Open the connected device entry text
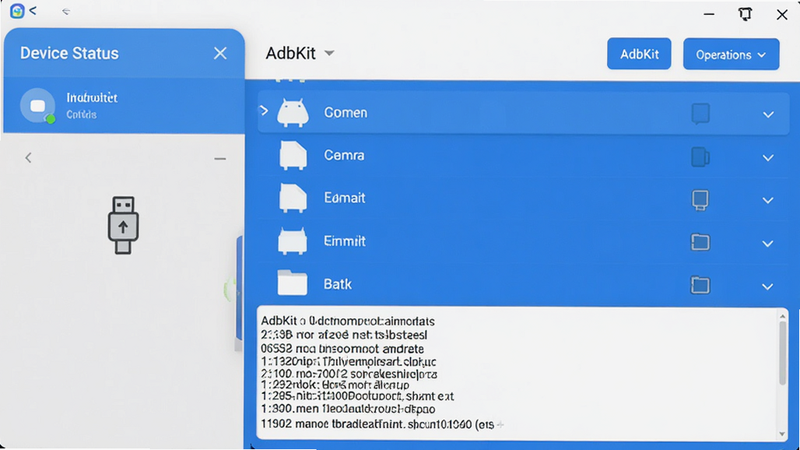This screenshot has height=450, width=800. point(92,105)
